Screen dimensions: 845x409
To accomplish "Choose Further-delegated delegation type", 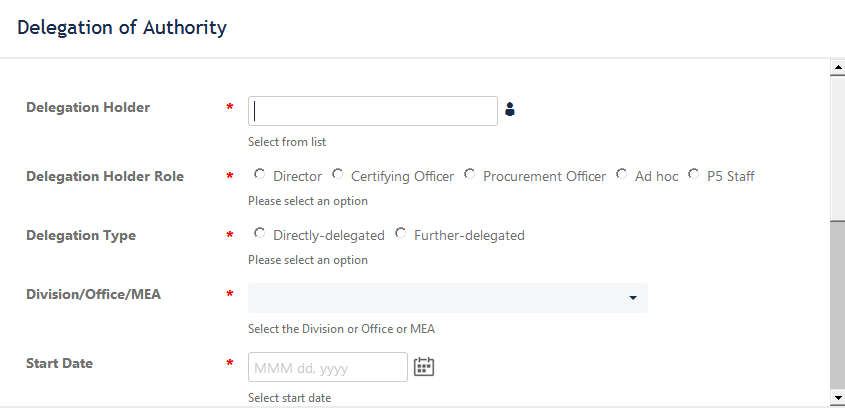I will coord(400,233).
